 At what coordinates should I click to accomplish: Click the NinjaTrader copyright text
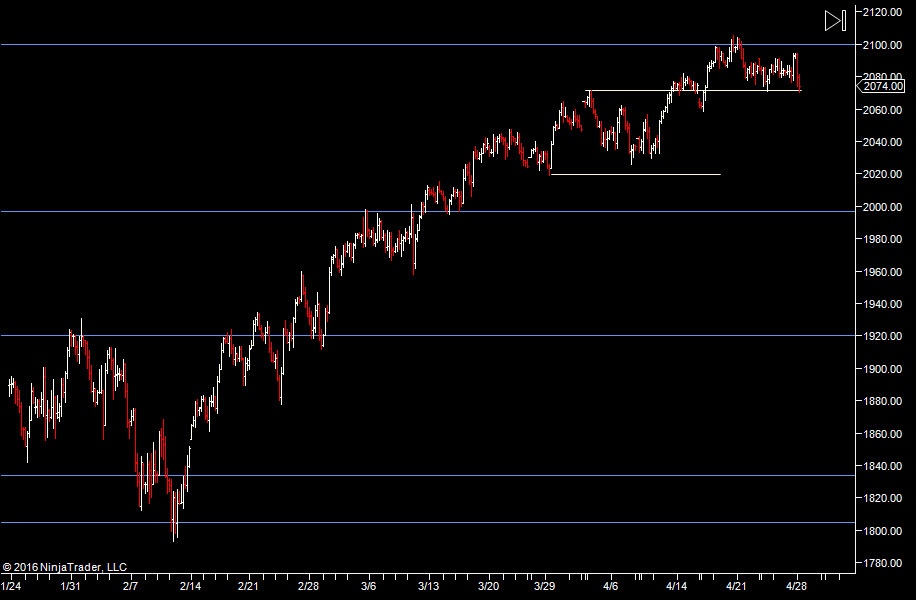65,567
